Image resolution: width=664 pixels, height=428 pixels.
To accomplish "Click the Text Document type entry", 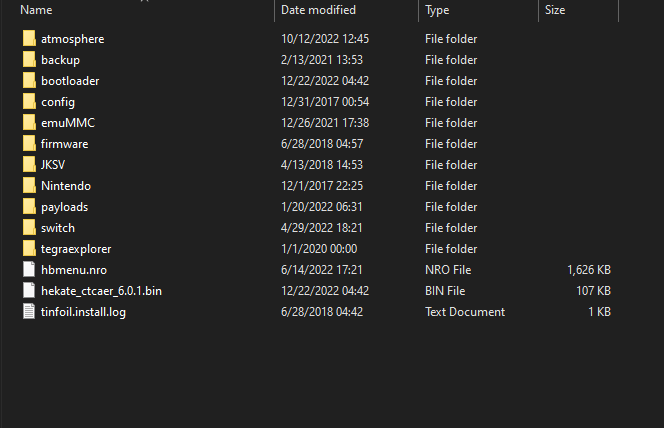I will click(x=465, y=312).
